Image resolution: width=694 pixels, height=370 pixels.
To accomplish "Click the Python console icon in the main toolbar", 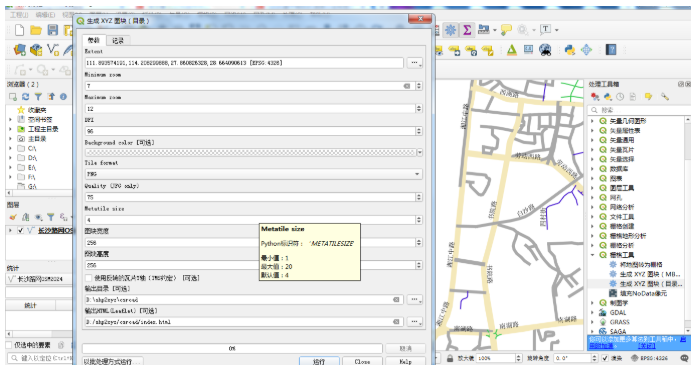I will (x=570, y=50).
